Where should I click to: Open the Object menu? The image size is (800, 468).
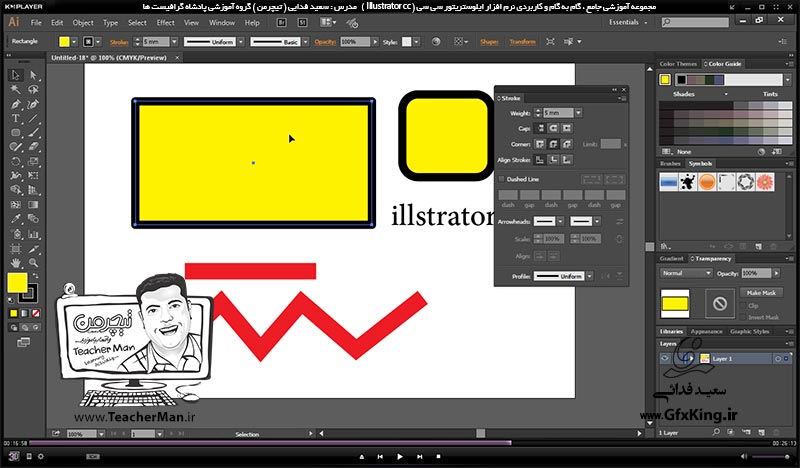(83, 22)
